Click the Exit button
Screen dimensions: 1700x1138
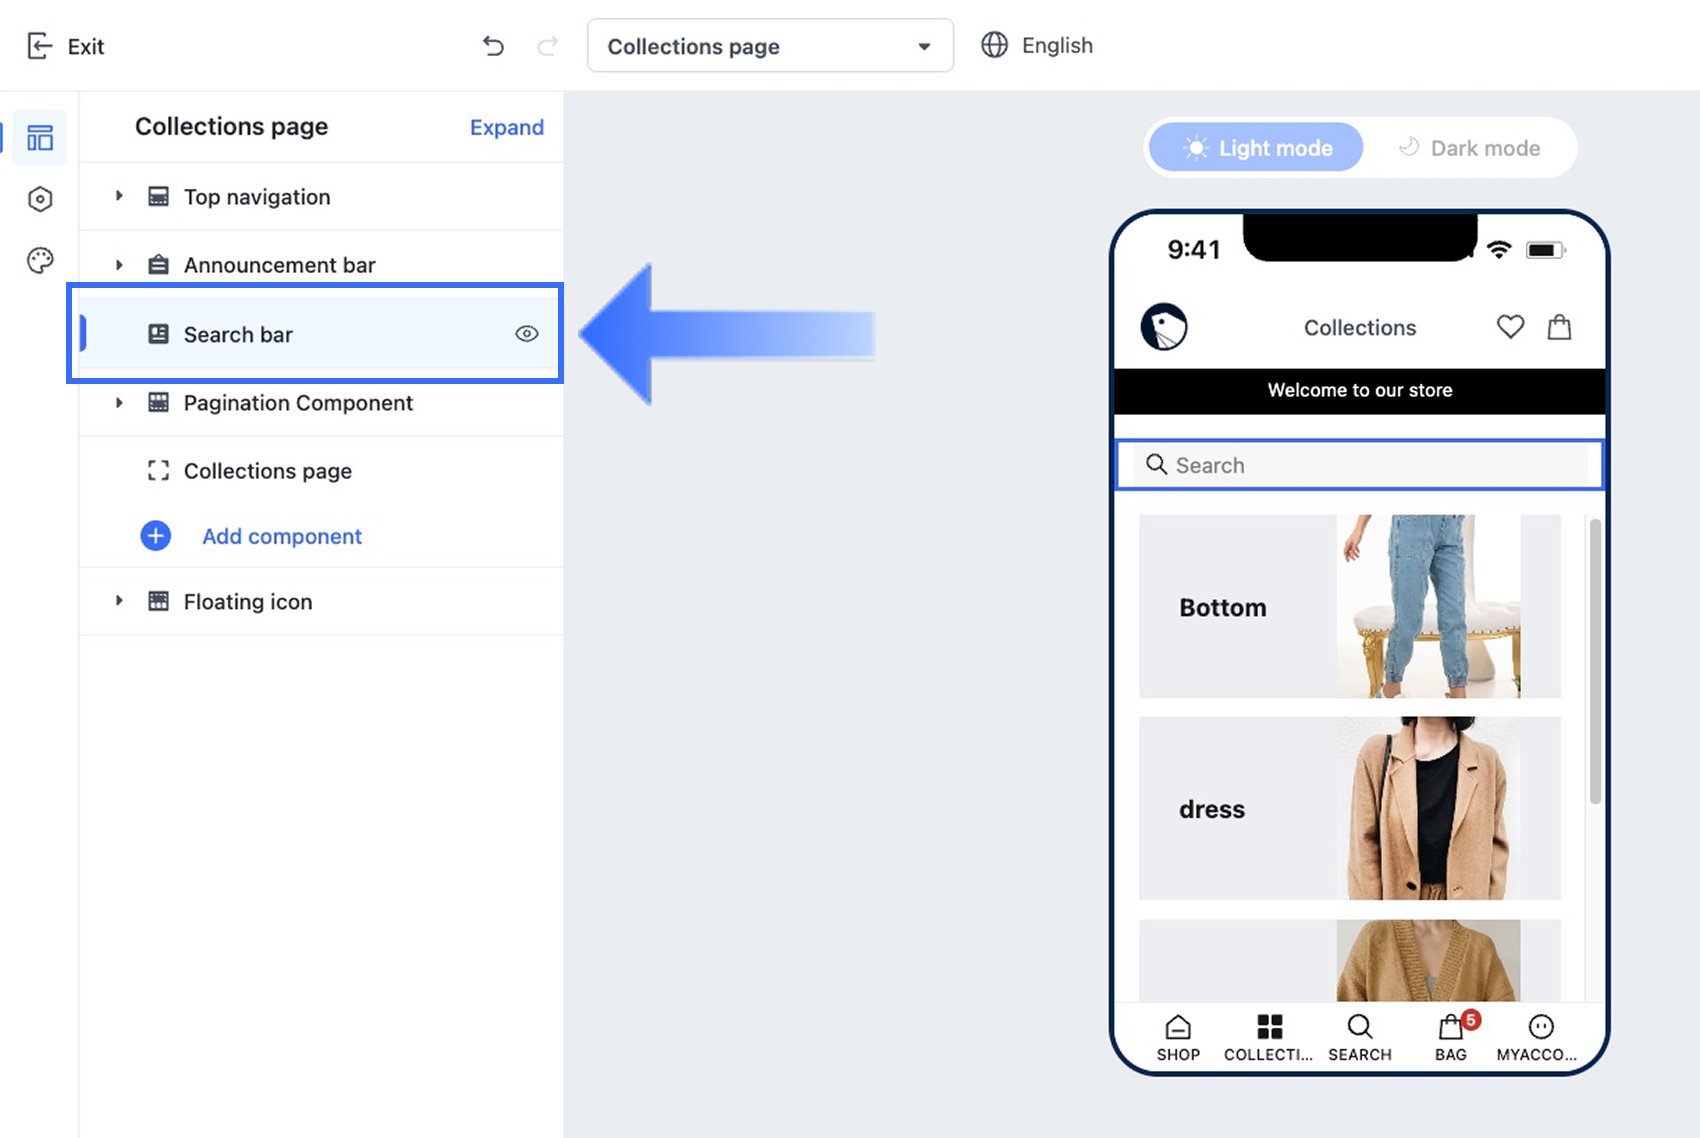(65, 46)
